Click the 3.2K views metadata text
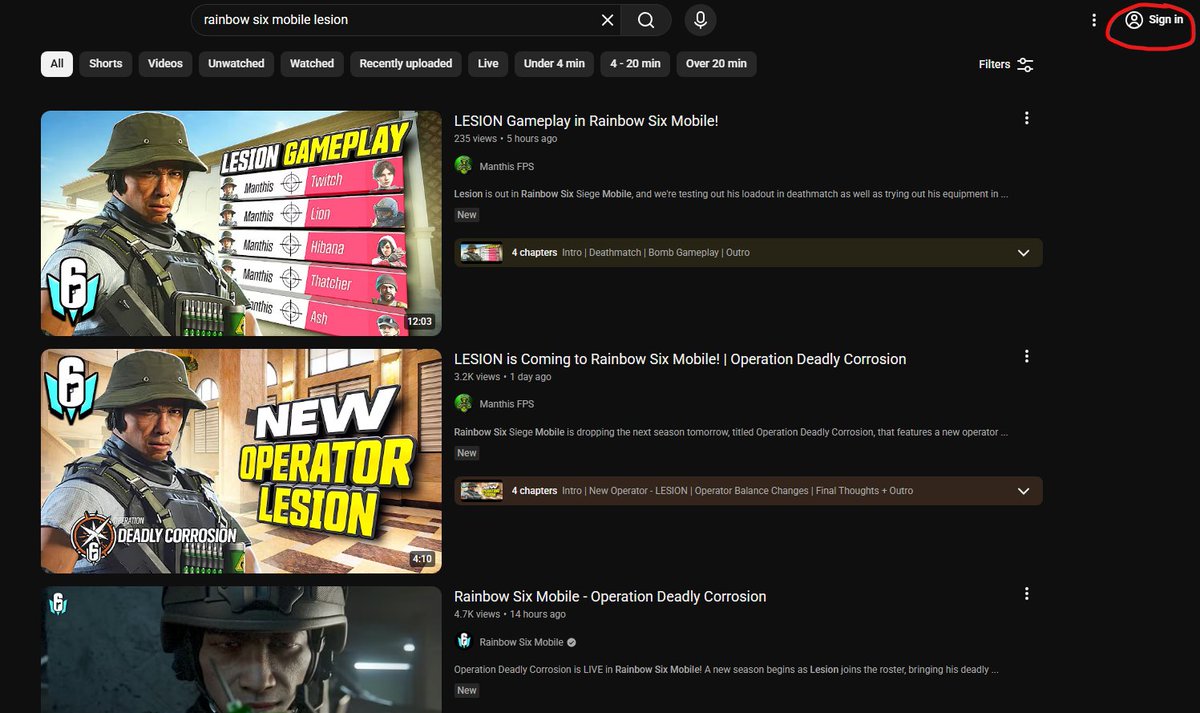Image resolution: width=1200 pixels, height=713 pixels. 477,377
